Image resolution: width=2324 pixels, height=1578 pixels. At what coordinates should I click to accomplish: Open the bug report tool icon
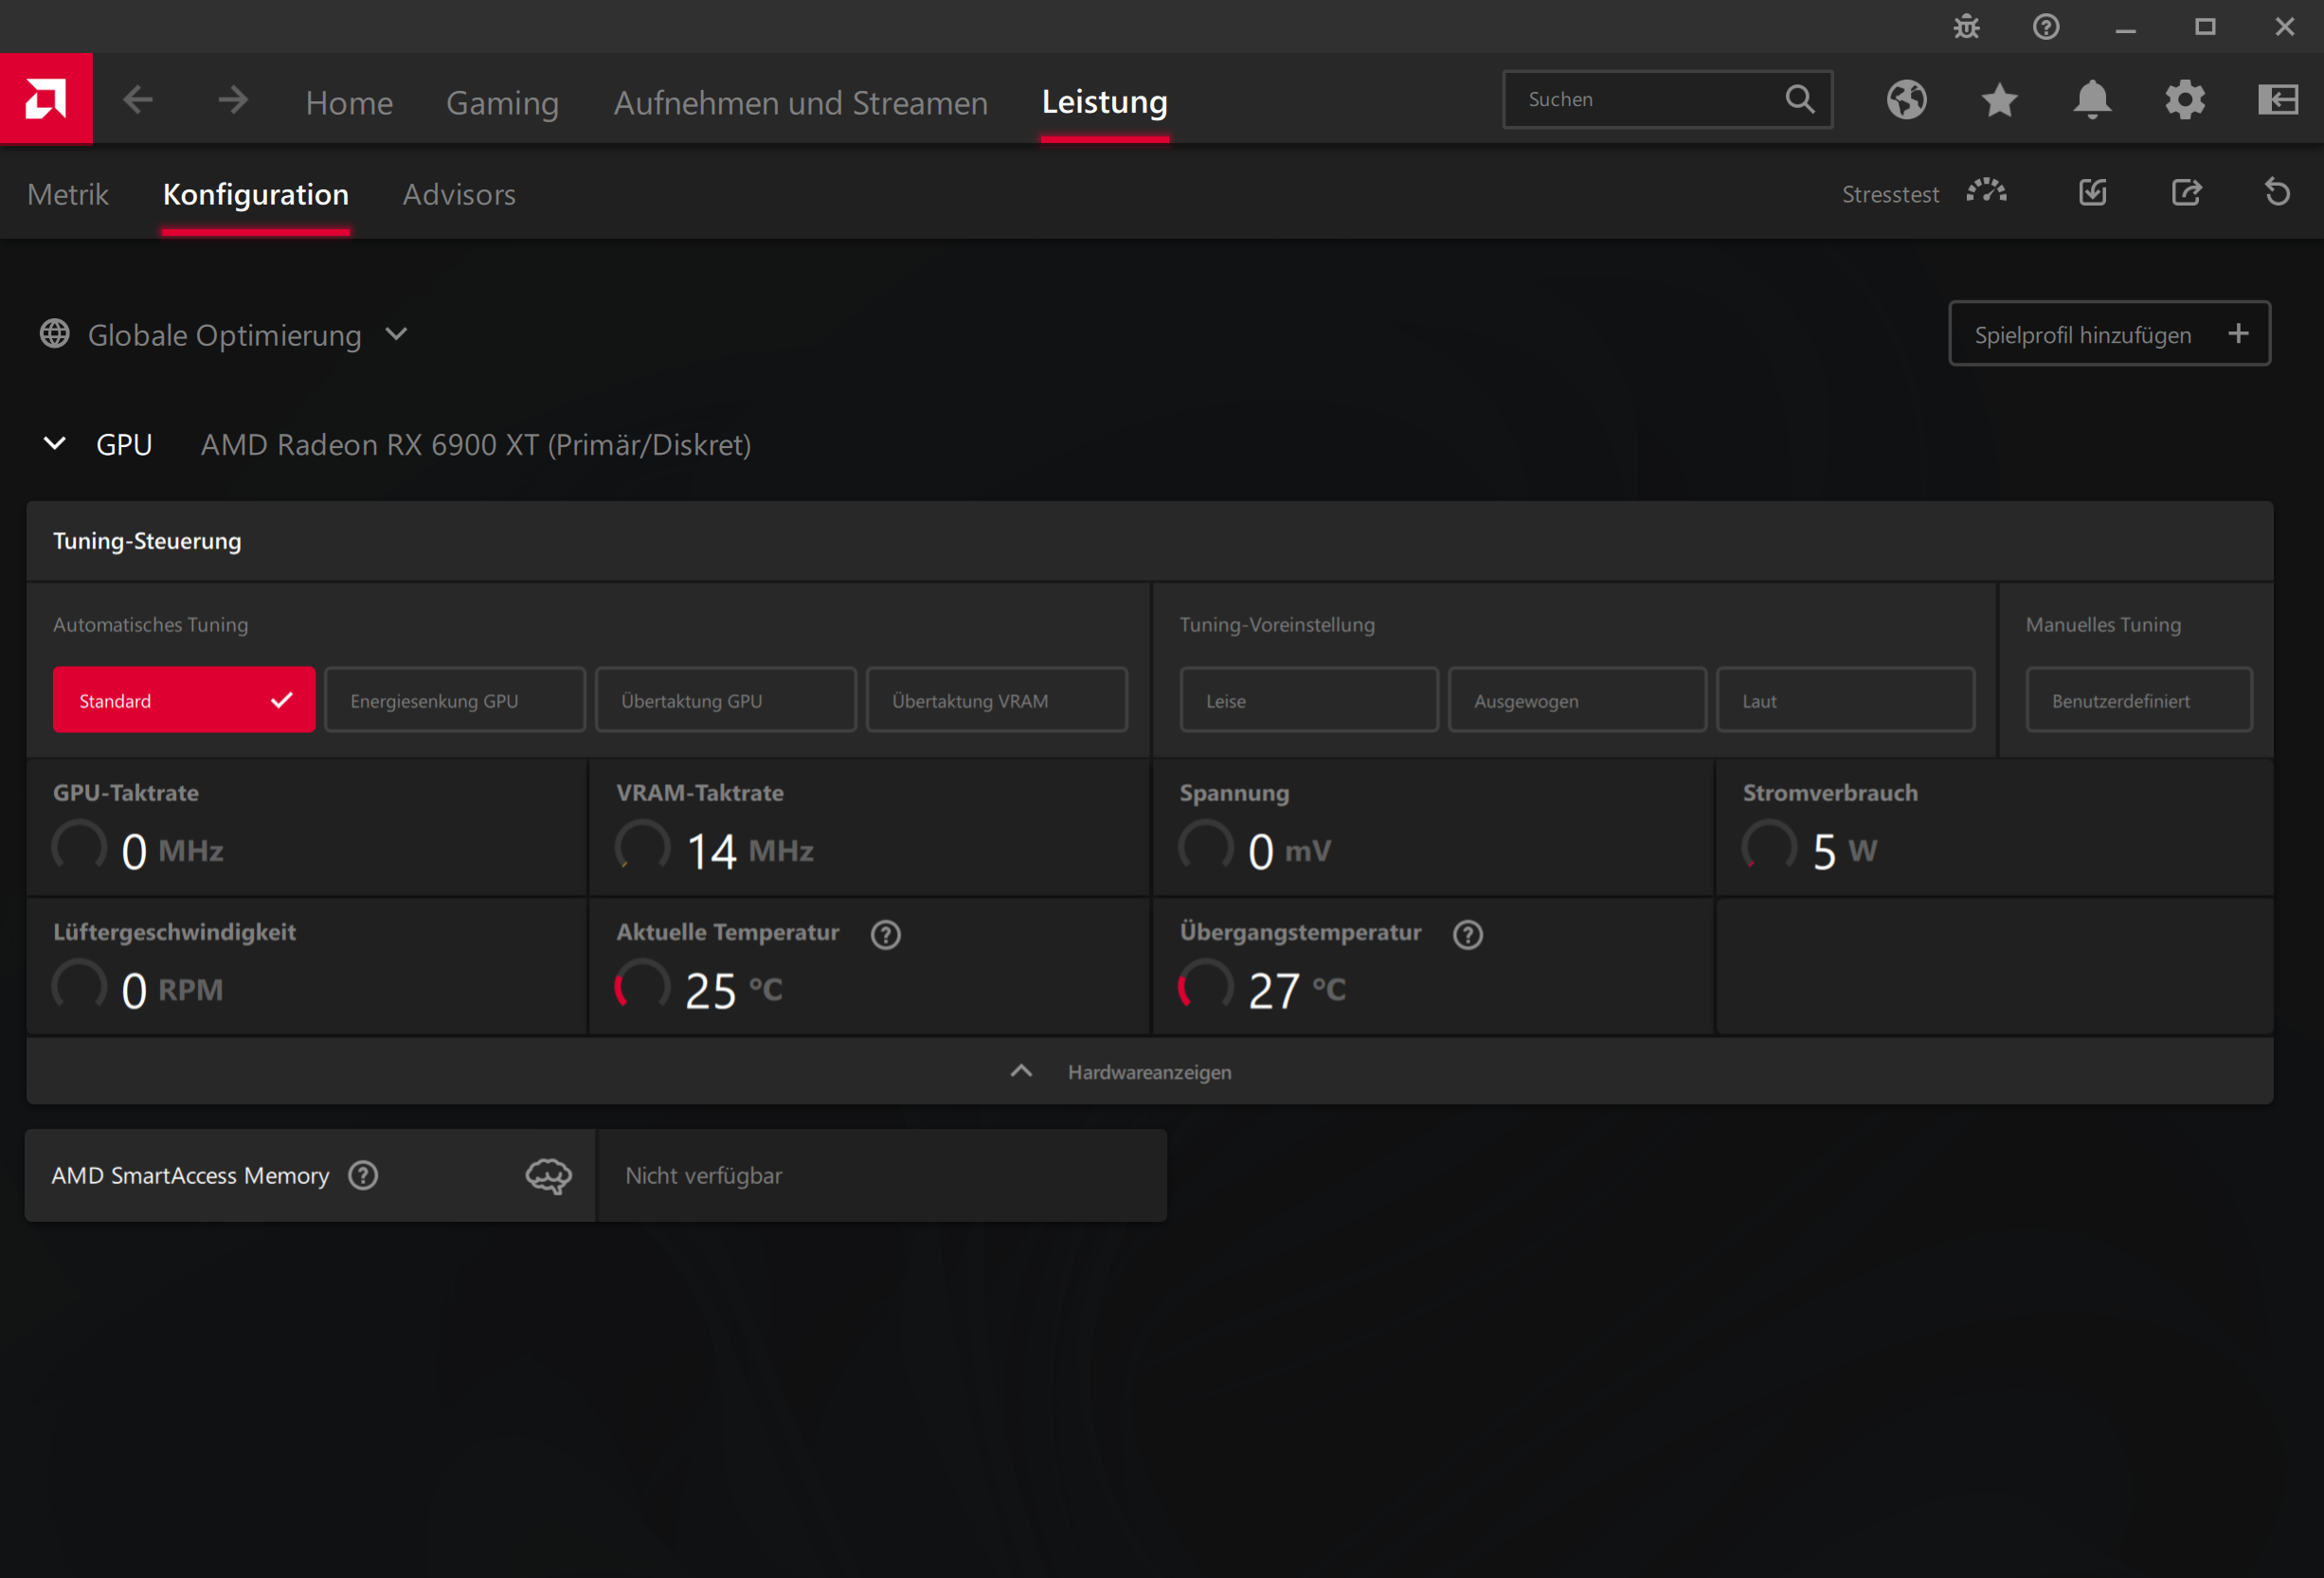tap(1966, 27)
